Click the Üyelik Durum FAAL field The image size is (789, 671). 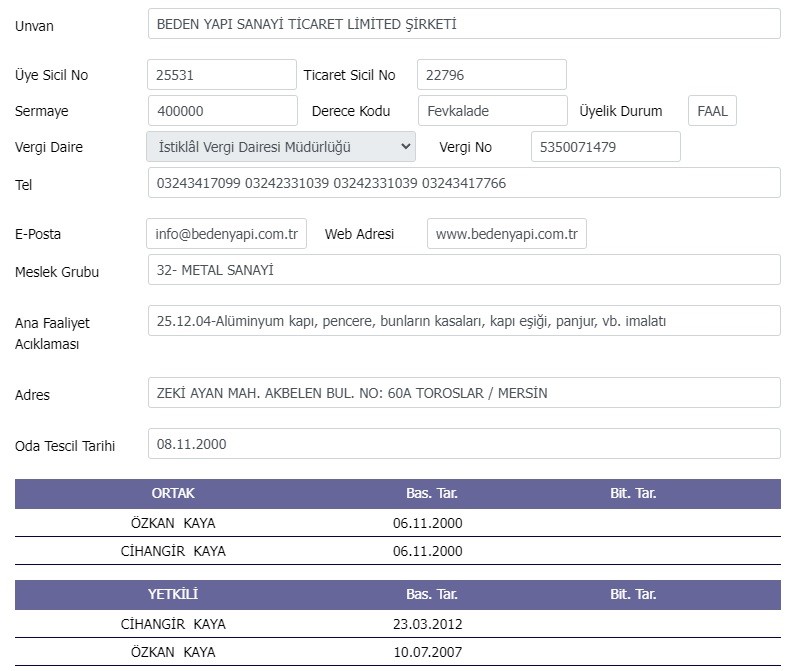coord(712,111)
